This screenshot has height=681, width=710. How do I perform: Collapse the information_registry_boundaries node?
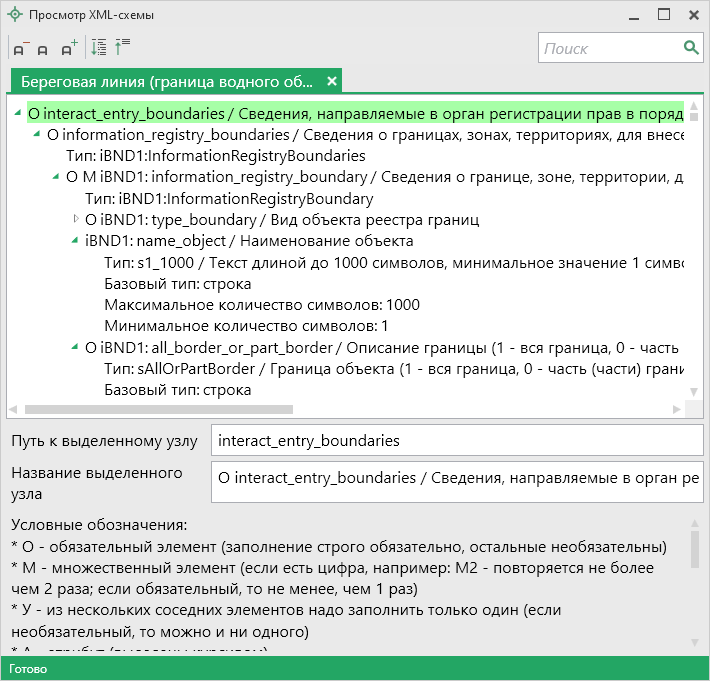[38, 135]
